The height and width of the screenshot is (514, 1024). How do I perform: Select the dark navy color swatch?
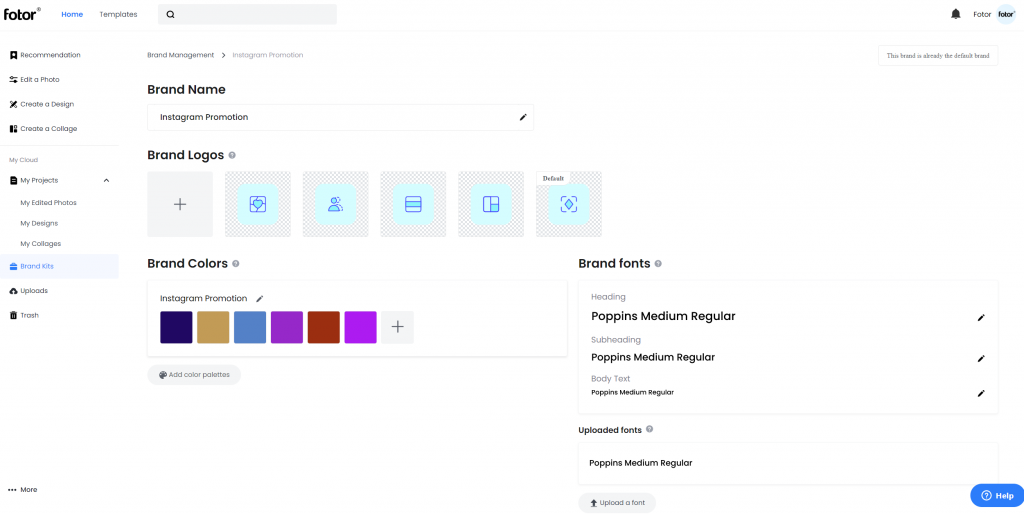[176, 327]
